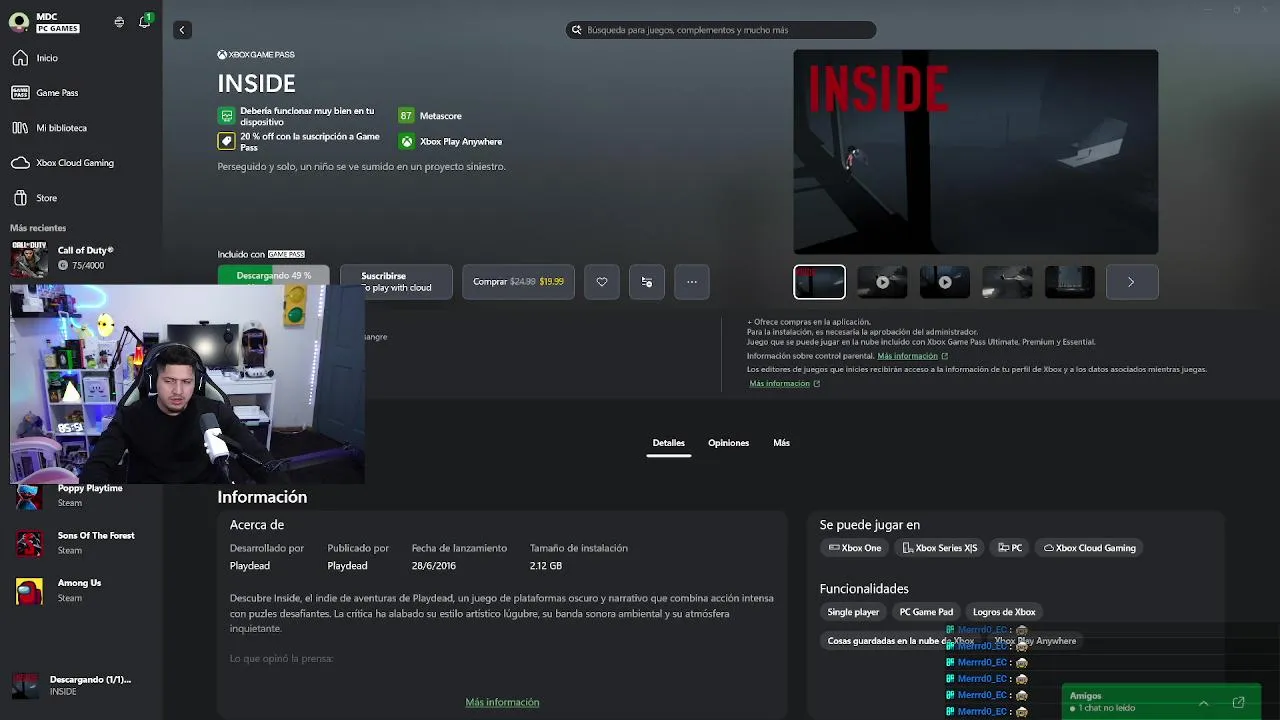This screenshot has height=720, width=1280.
Task: Click the install size 2.12 GB
Action: pos(546,566)
